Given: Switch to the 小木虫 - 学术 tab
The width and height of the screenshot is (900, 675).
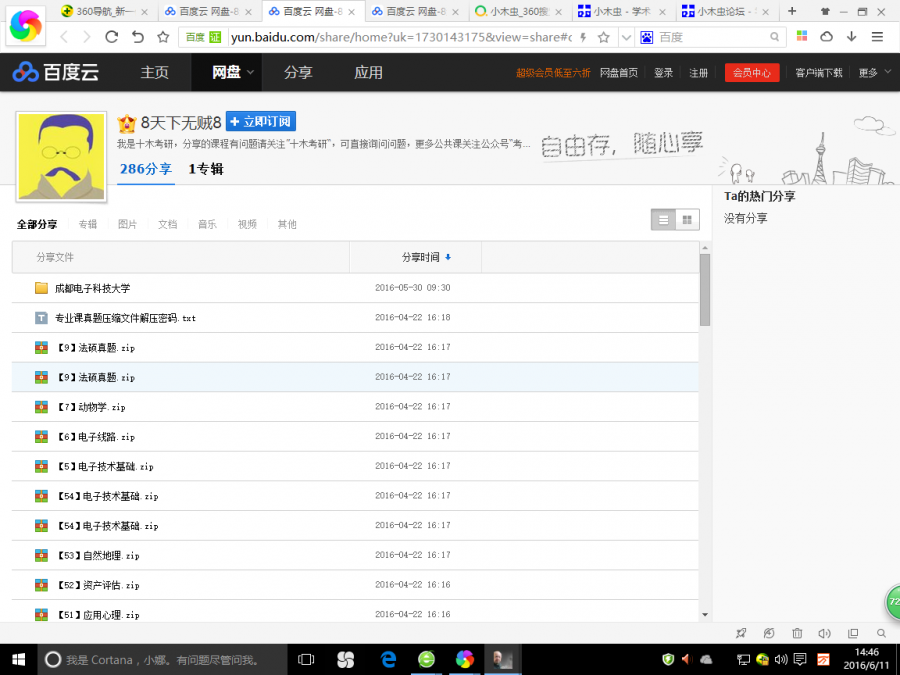Looking at the screenshot, I should point(622,11).
